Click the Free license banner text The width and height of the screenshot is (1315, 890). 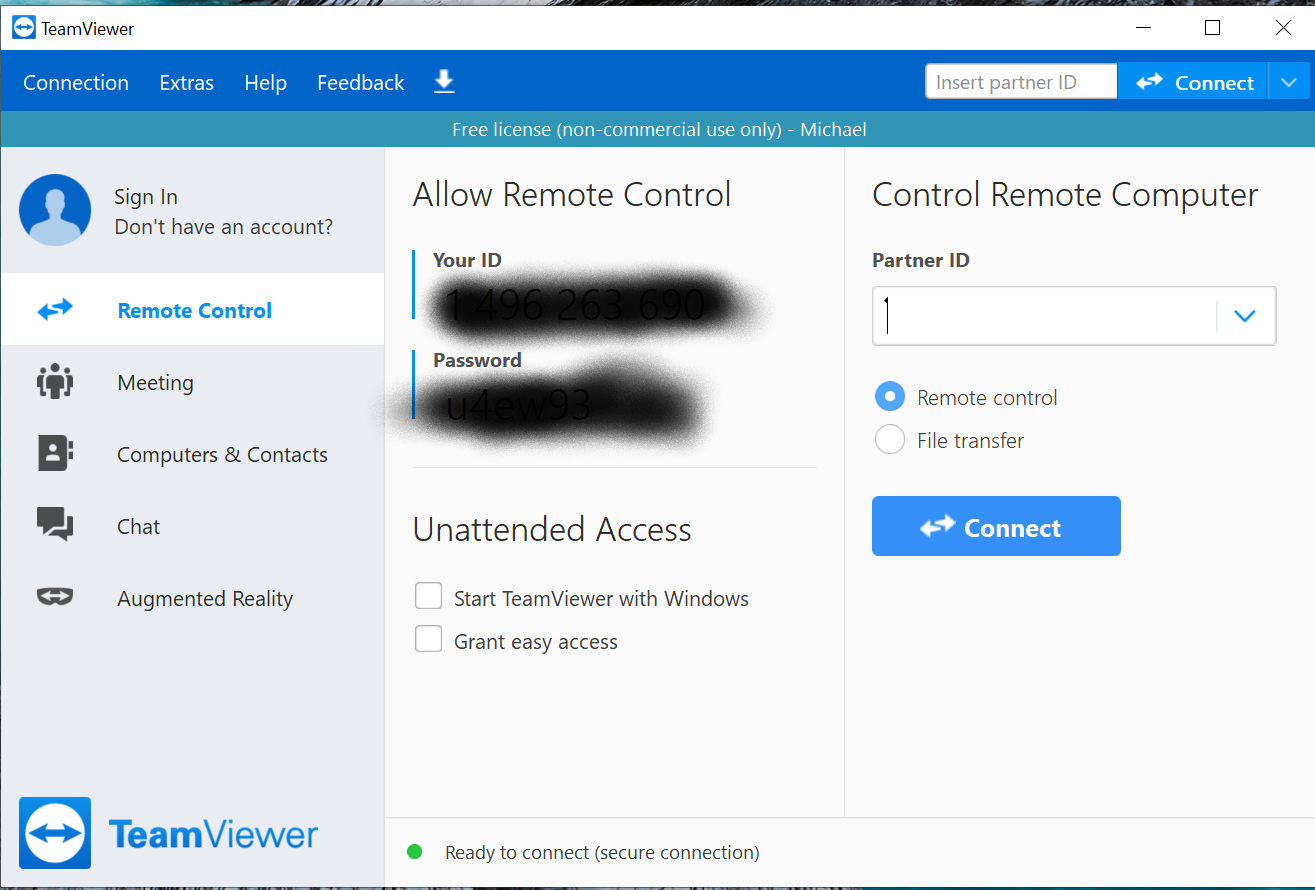pos(659,129)
